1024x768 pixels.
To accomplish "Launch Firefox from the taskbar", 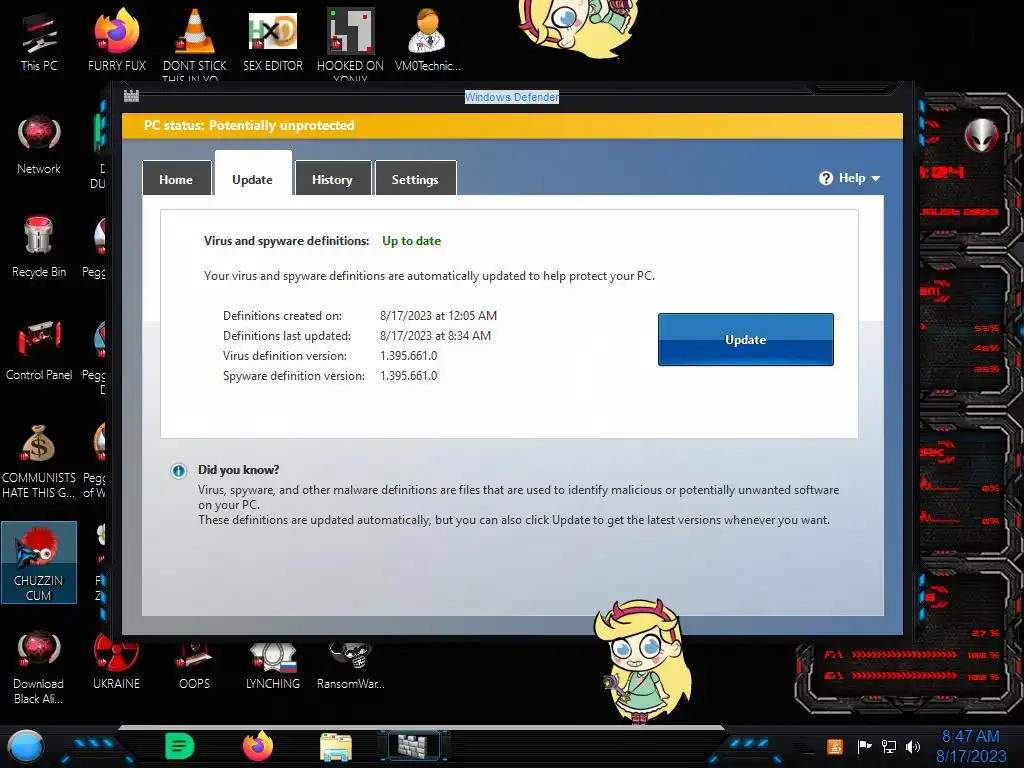I will coord(257,746).
